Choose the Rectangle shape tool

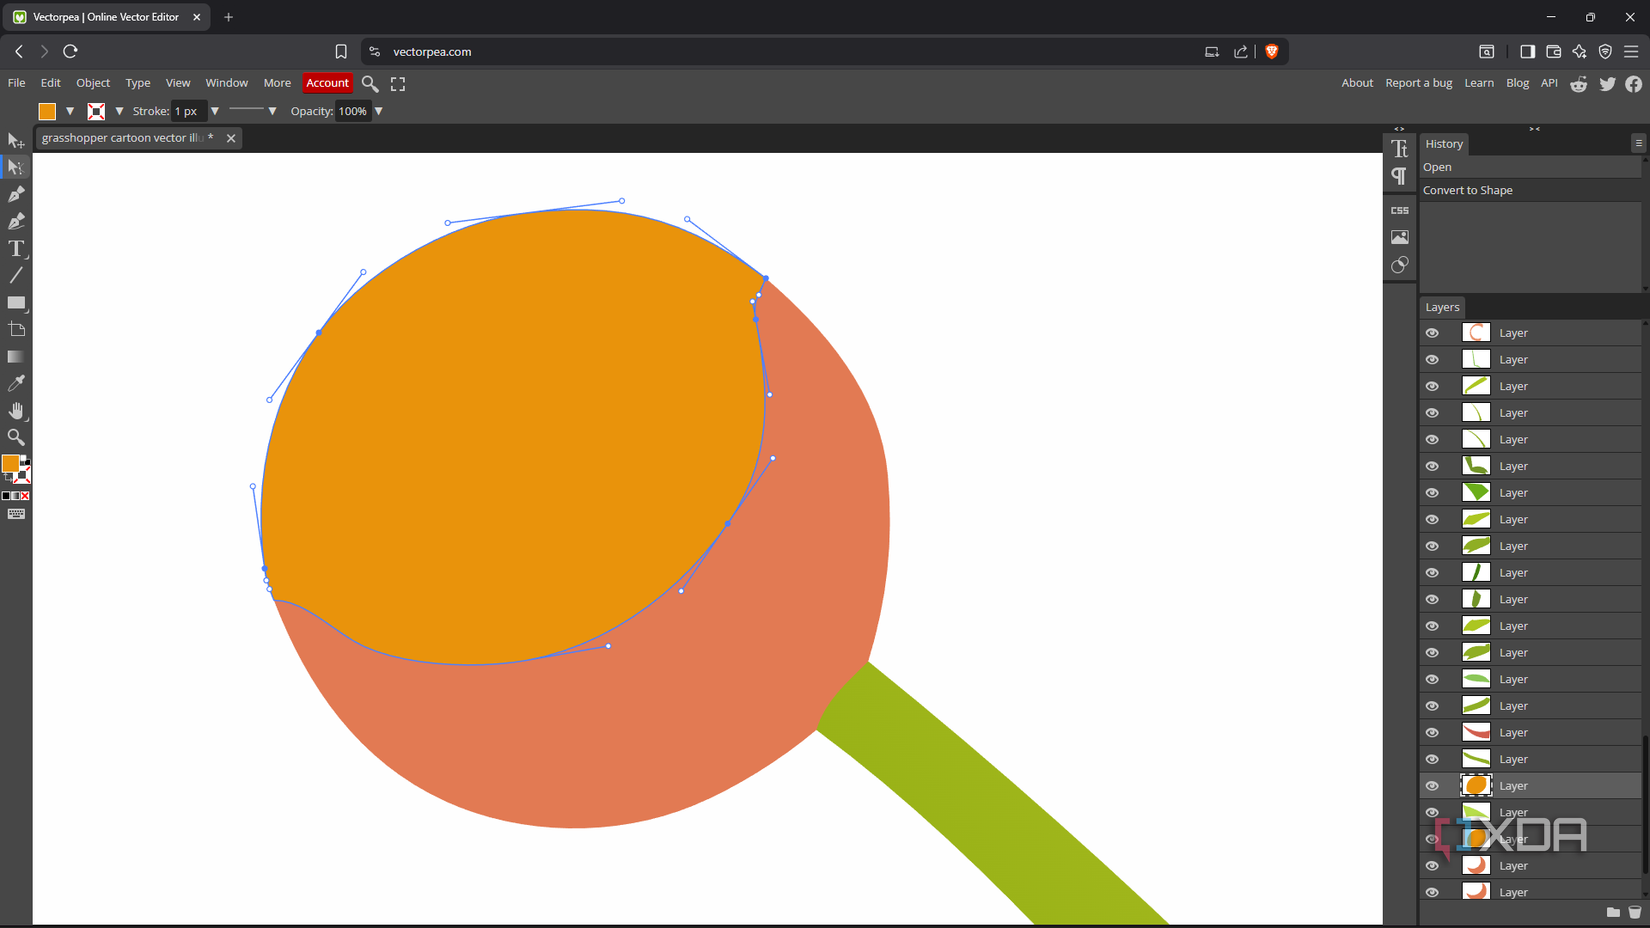point(16,303)
